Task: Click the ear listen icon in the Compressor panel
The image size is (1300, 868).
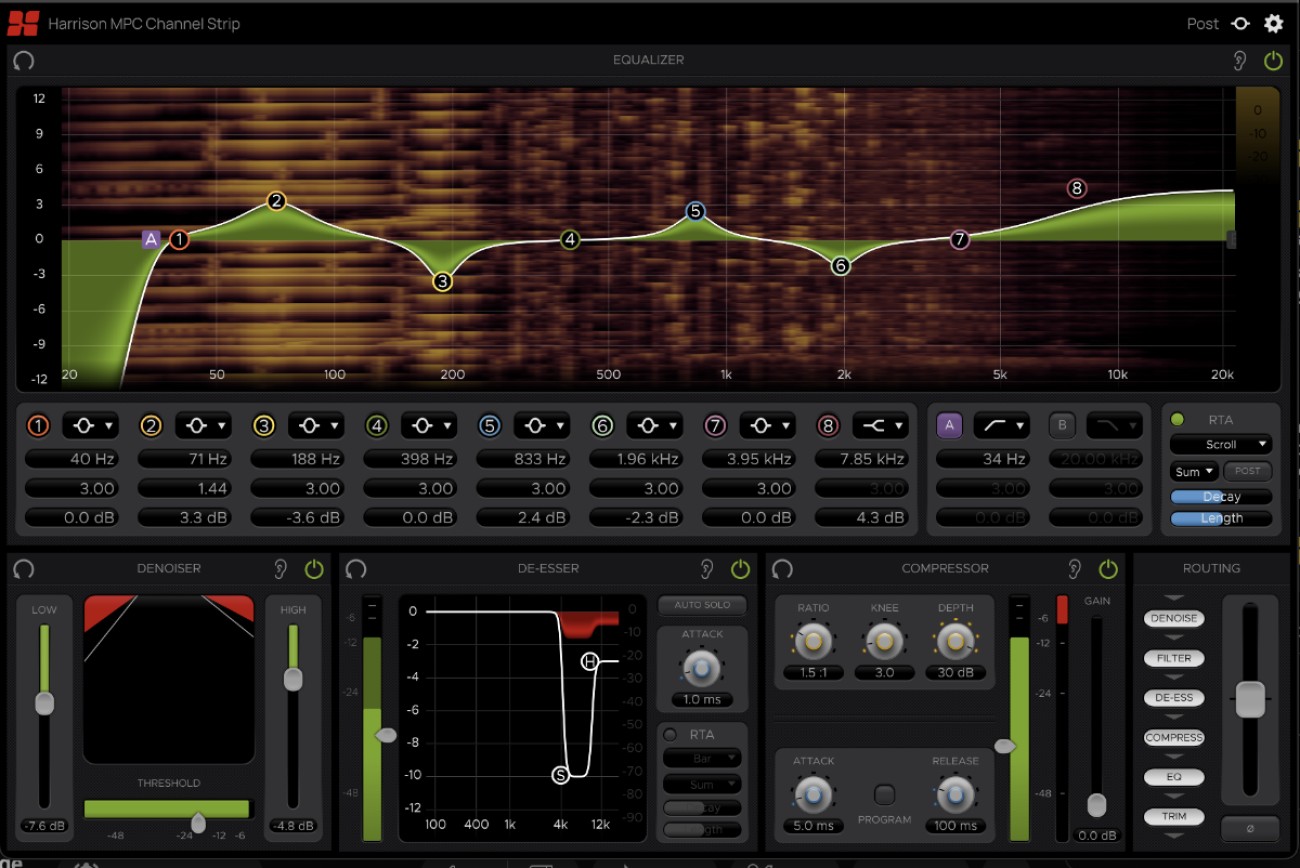Action: (x=1074, y=568)
